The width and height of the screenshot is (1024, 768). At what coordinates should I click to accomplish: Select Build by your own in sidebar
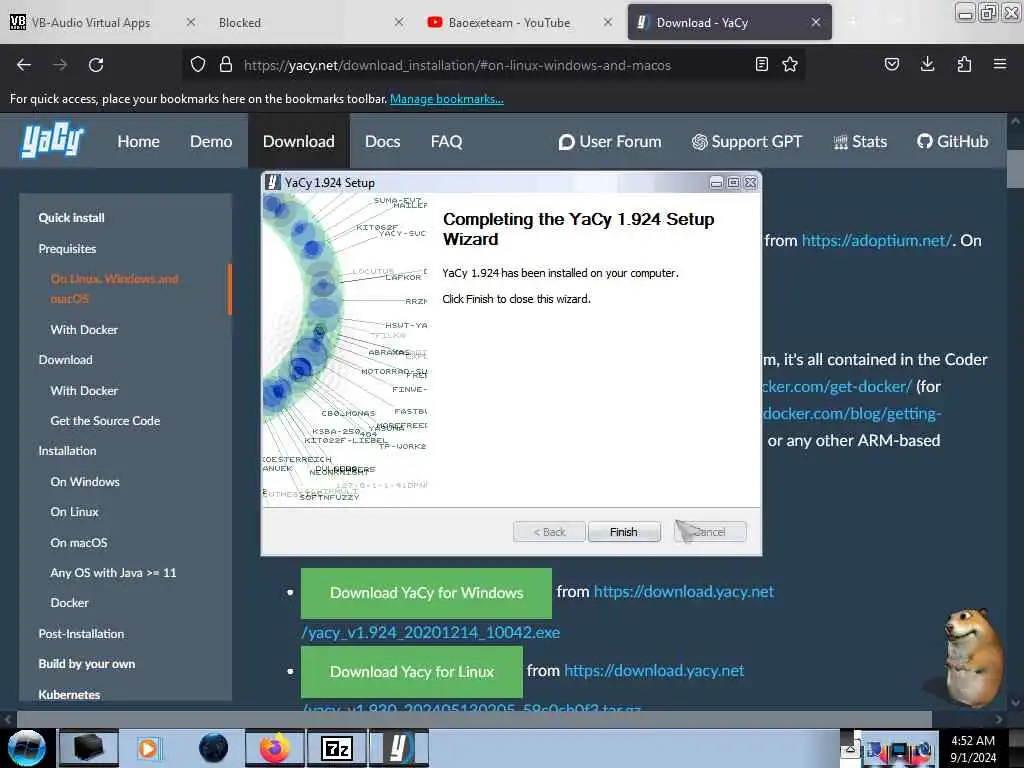(x=87, y=664)
